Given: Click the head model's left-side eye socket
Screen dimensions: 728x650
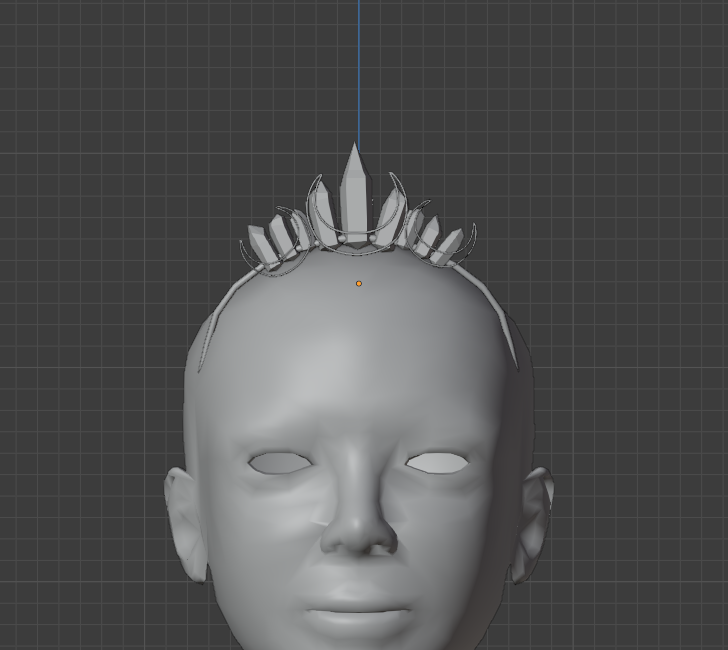Looking at the screenshot, I should pyautogui.click(x=278, y=464).
